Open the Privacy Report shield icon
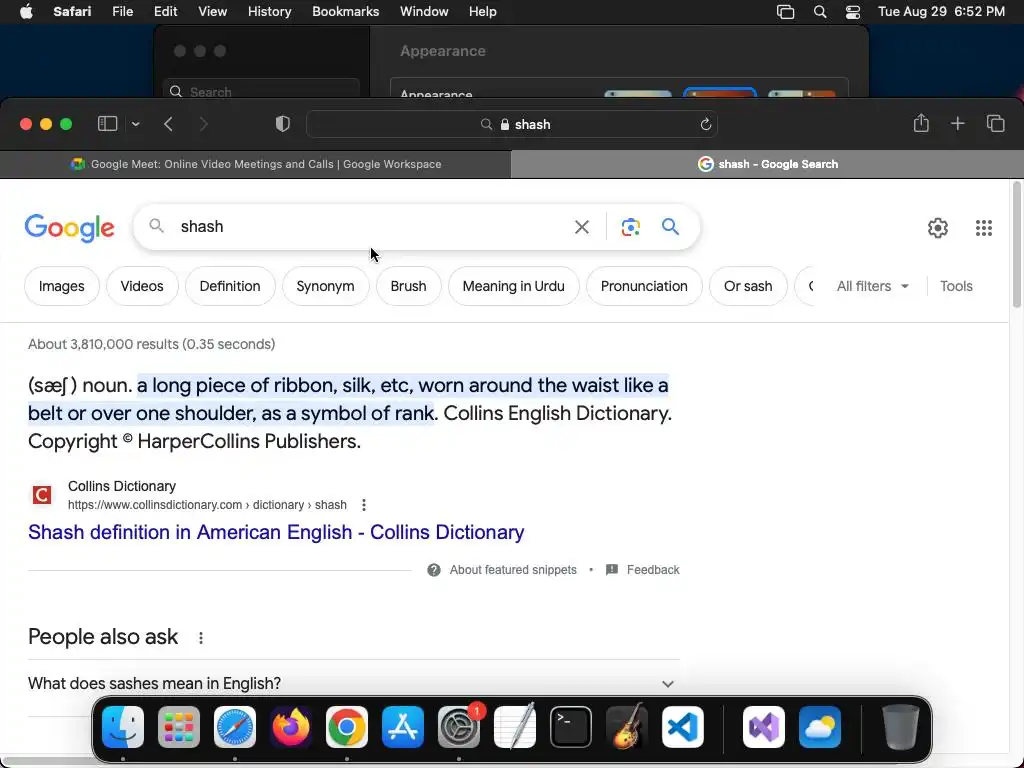 pyautogui.click(x=282, y=124)
